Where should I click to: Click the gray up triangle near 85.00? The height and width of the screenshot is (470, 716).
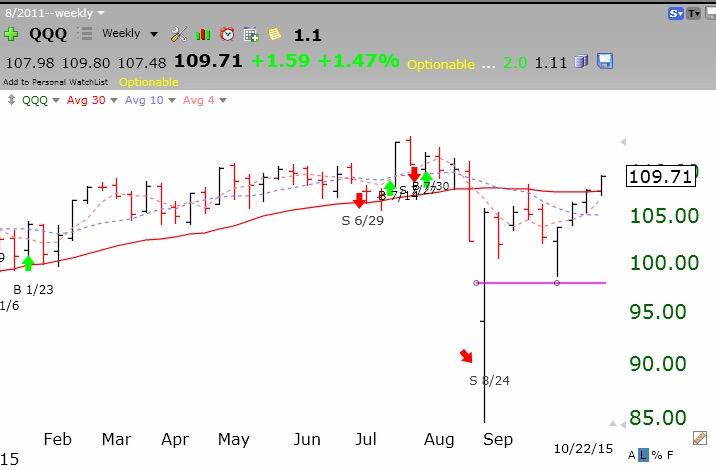pos(613,424)
